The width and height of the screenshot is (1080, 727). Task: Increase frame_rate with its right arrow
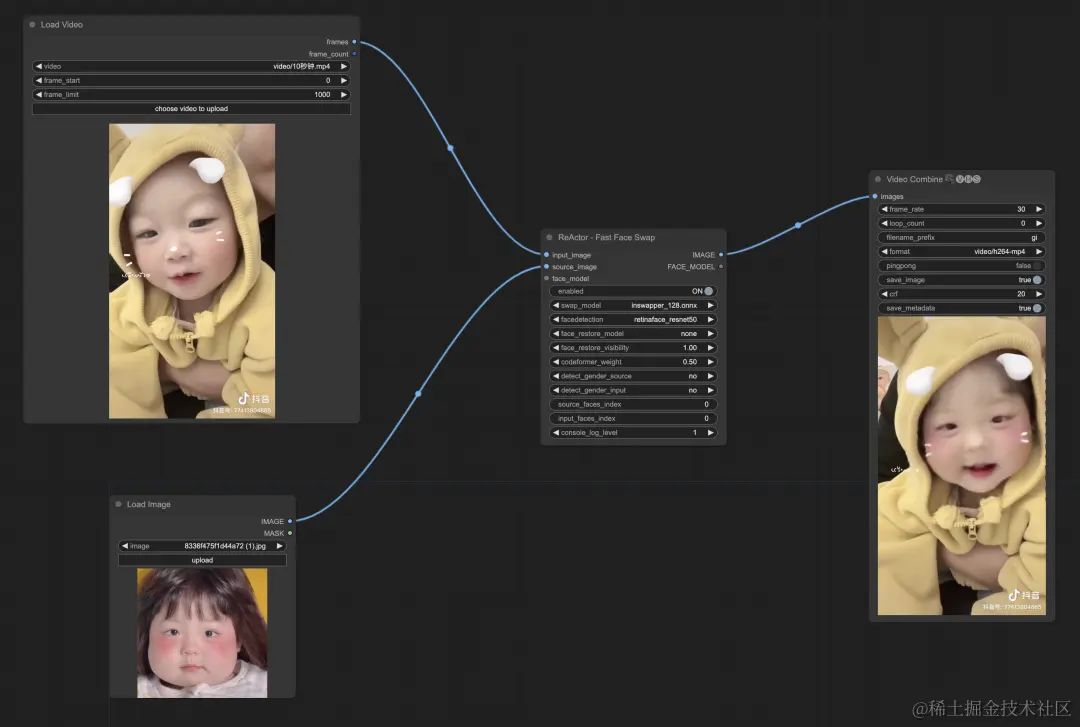(x=1039, y=209)
